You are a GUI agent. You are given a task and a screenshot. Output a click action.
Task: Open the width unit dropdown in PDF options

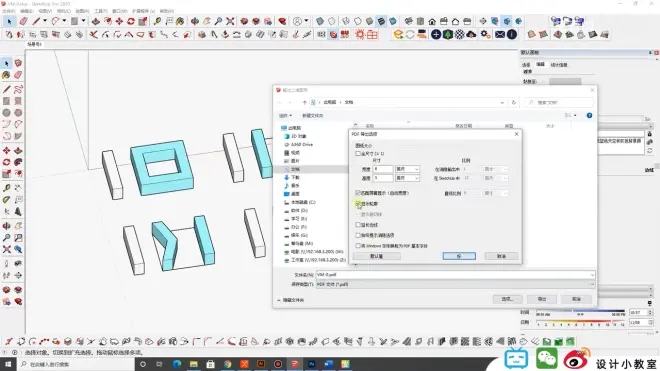click(x=407, y=169)
